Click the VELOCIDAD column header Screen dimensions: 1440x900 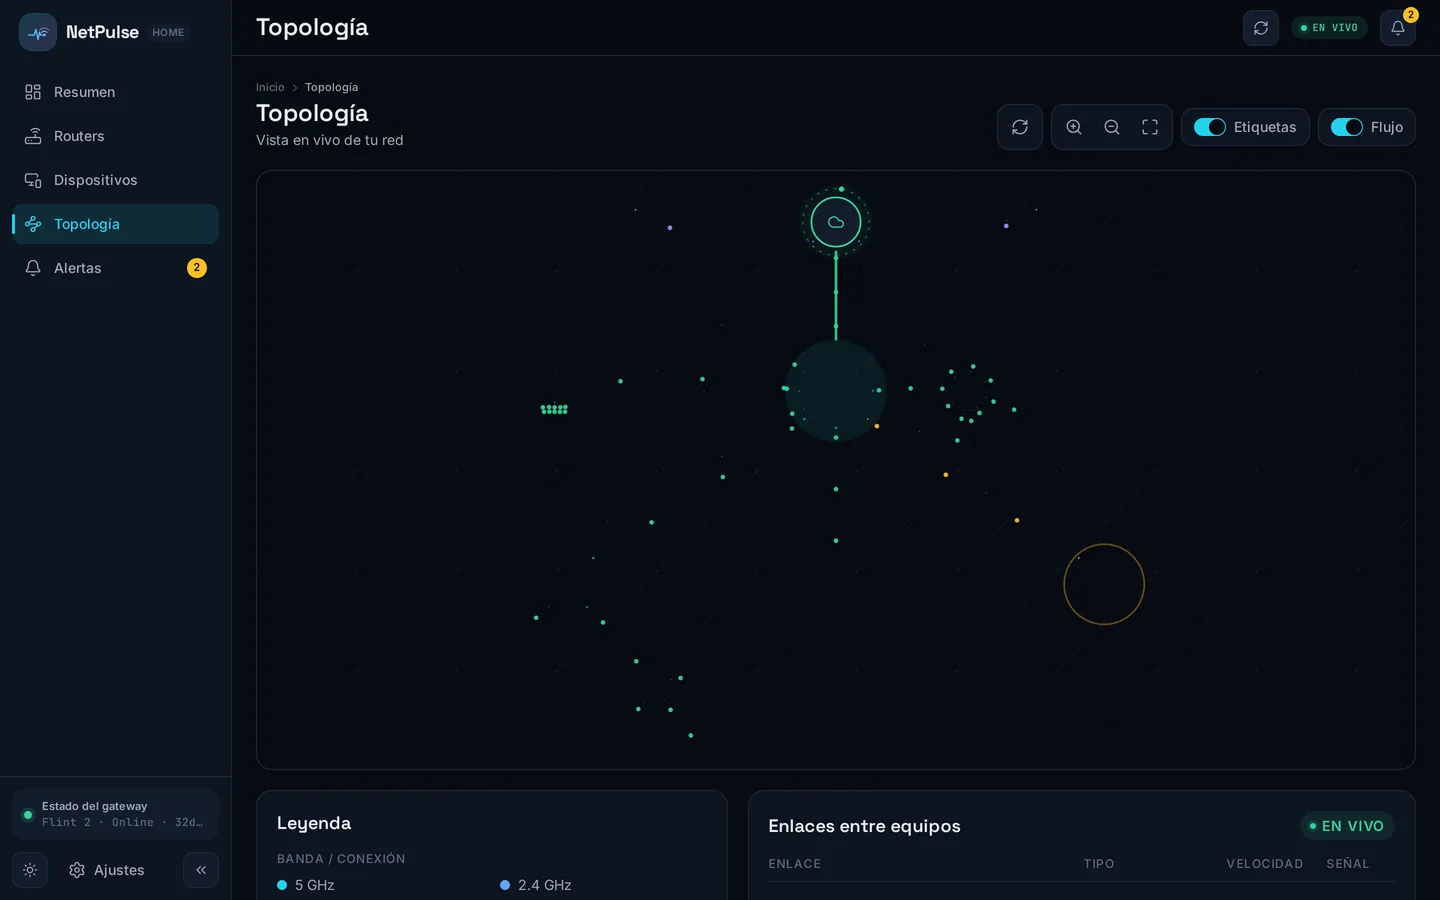[1265, 864]
